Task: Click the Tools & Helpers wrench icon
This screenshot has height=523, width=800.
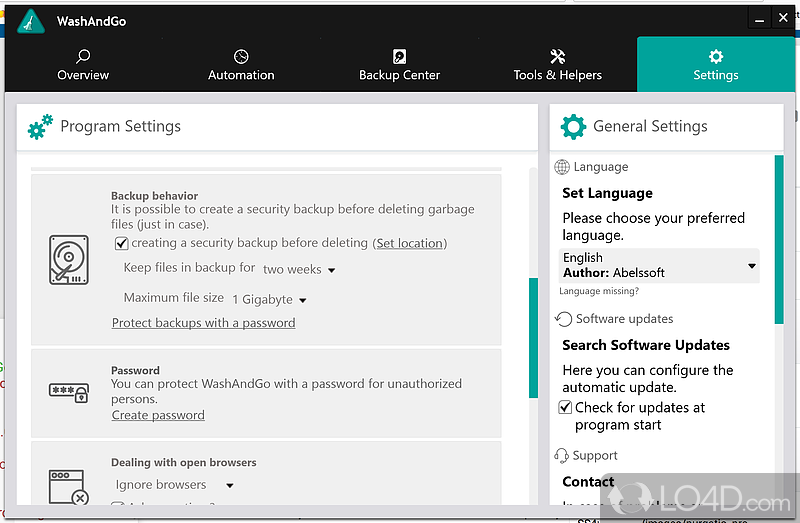Action: coord(557,56)
